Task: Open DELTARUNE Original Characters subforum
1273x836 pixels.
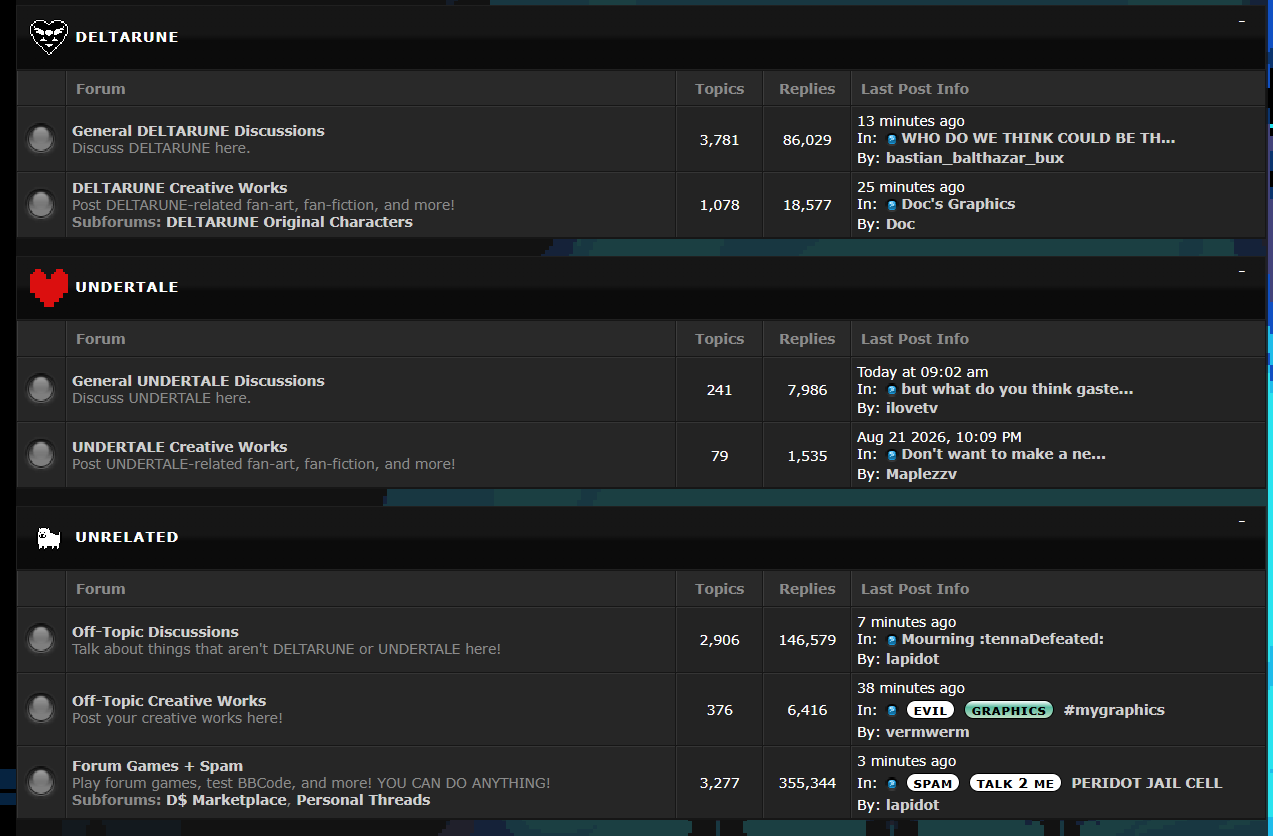Action: 289,222
